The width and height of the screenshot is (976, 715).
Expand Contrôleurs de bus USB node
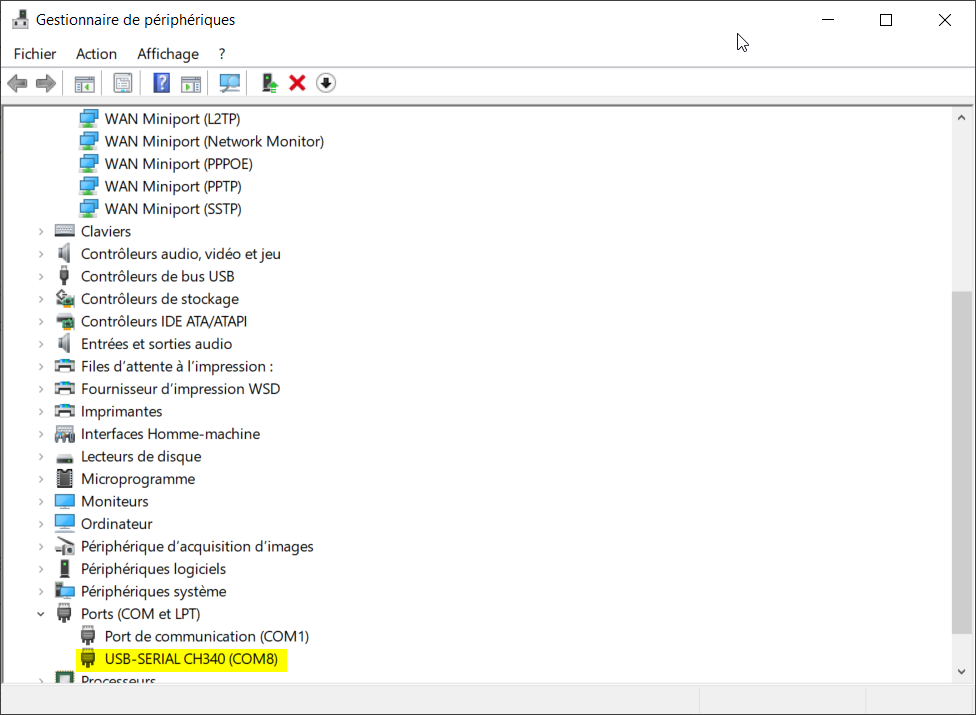click(41, 276)
